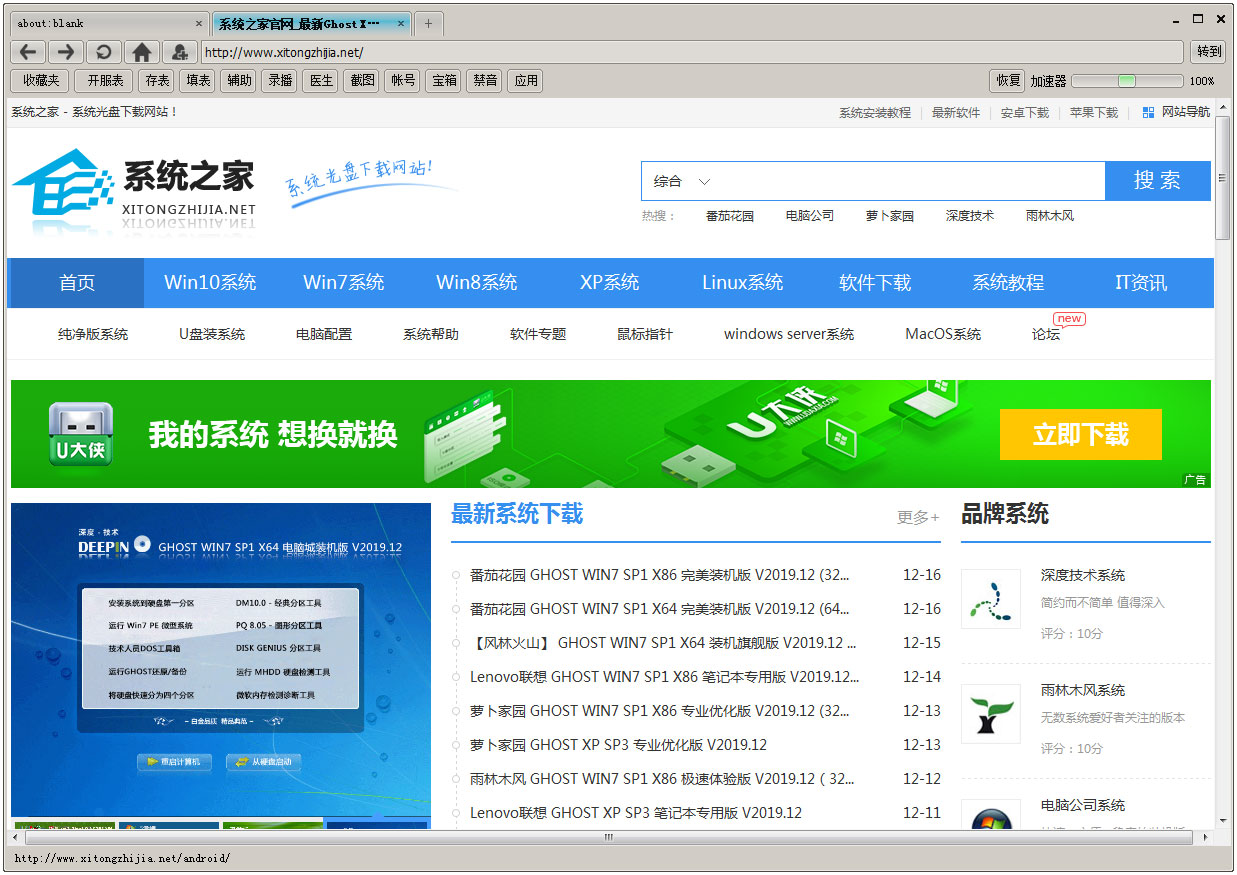This screenshot has width=1237, height=875.
Task: Click the 开服表 toolbar button
Action: 105,81
